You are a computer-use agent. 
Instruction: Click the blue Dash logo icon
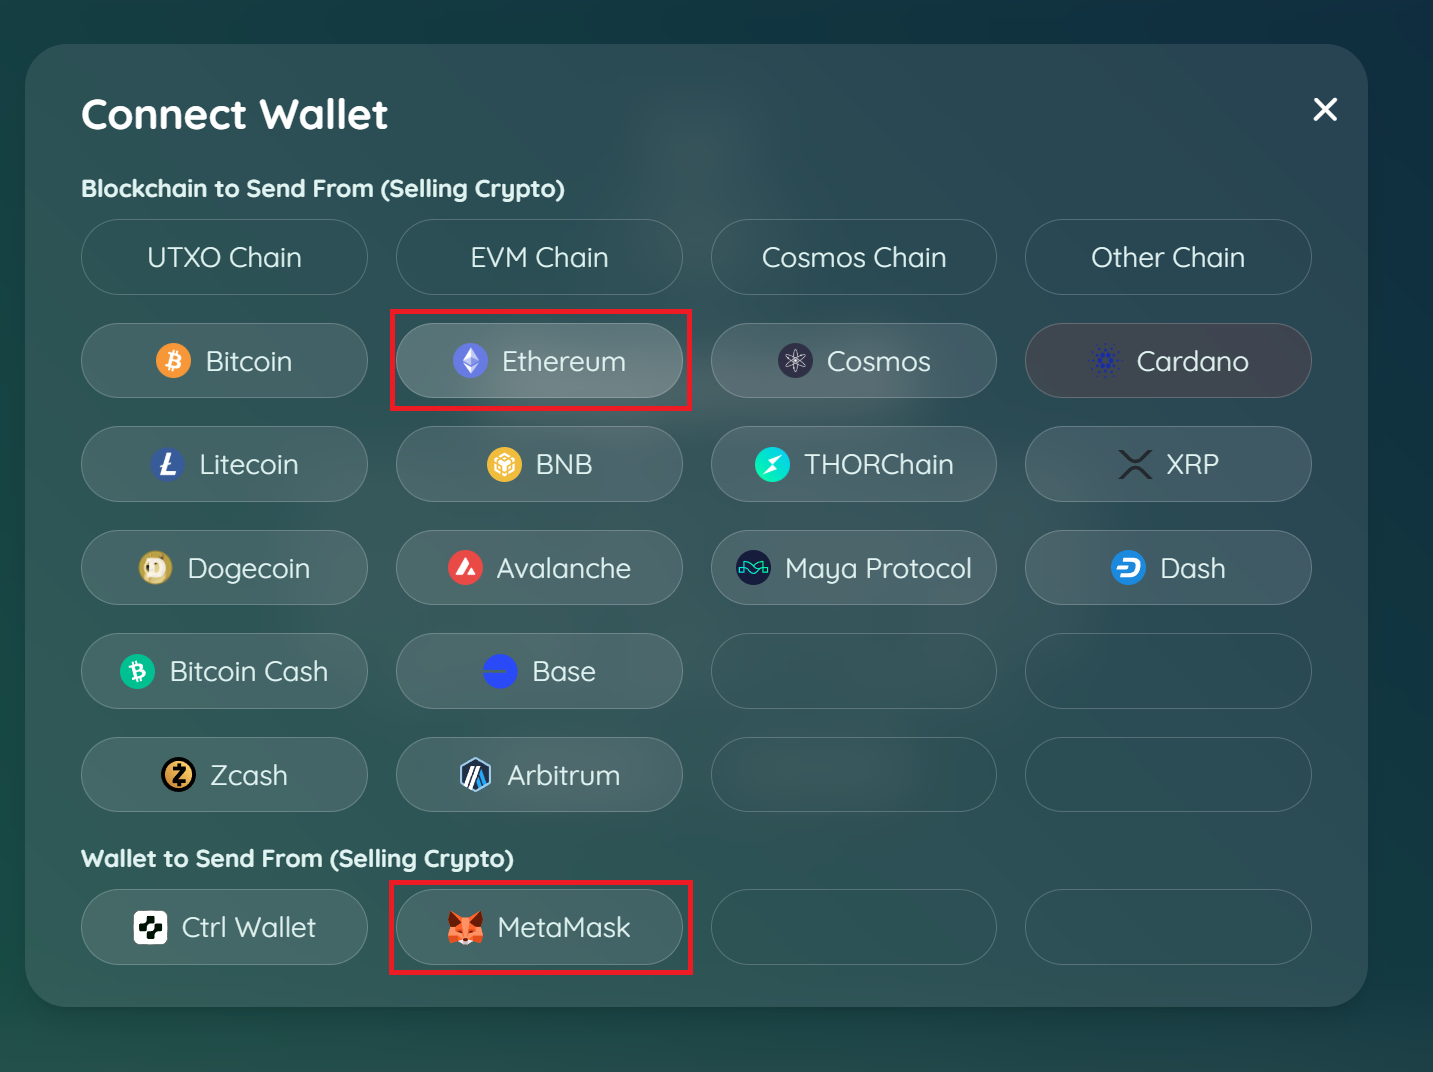pyautogui.click(x=1128, y=568)
